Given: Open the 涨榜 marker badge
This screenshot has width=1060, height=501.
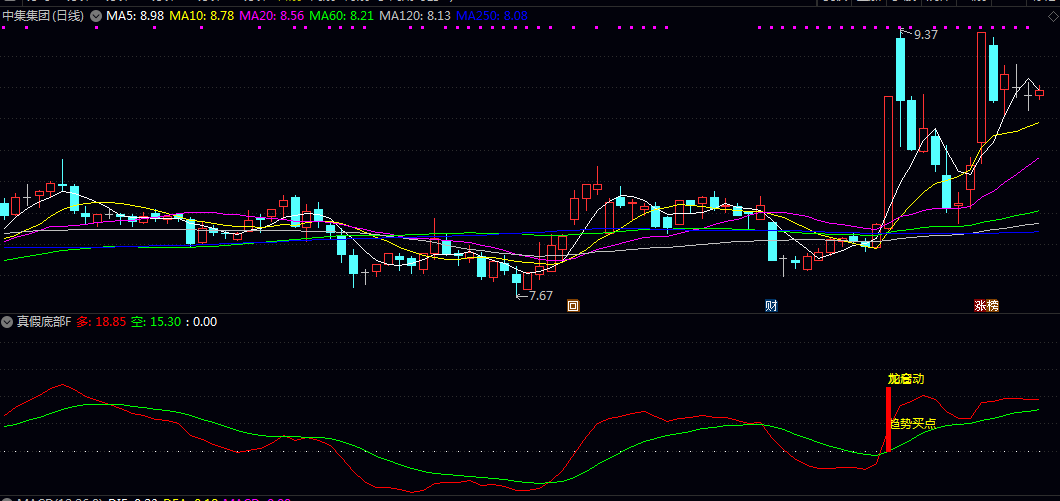Looking at the screenshot, I should pos(986,306).
